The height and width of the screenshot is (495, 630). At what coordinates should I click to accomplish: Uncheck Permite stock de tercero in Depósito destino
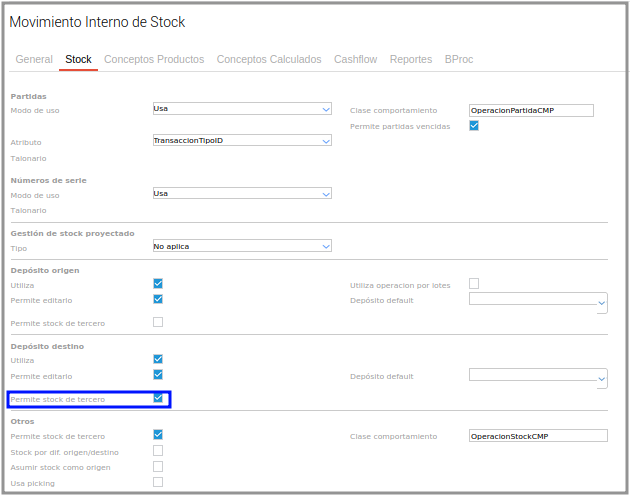[158, 398]
